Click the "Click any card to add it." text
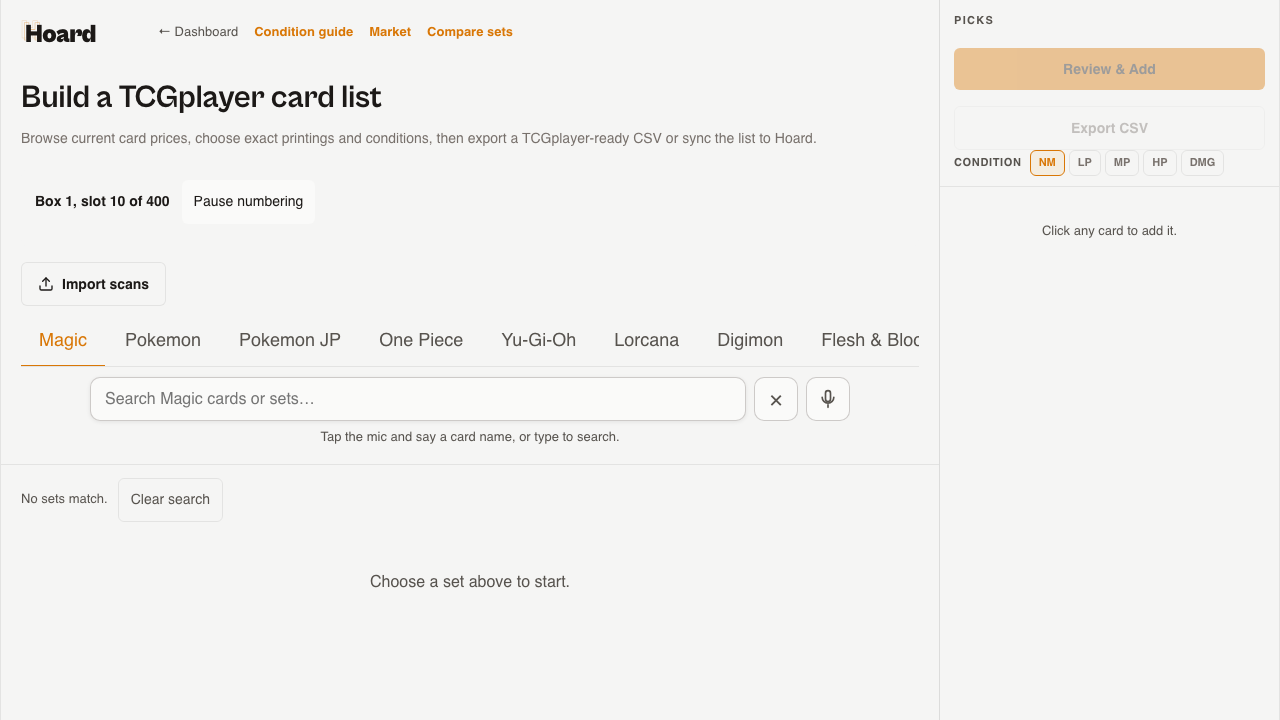 (1109, 231)
